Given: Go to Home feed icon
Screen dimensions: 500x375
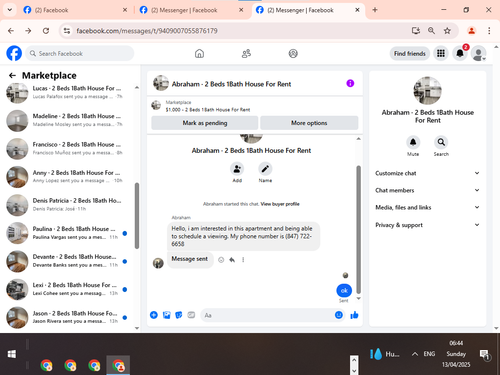Looking at the screenshot, I should click(x=199, y=53).
